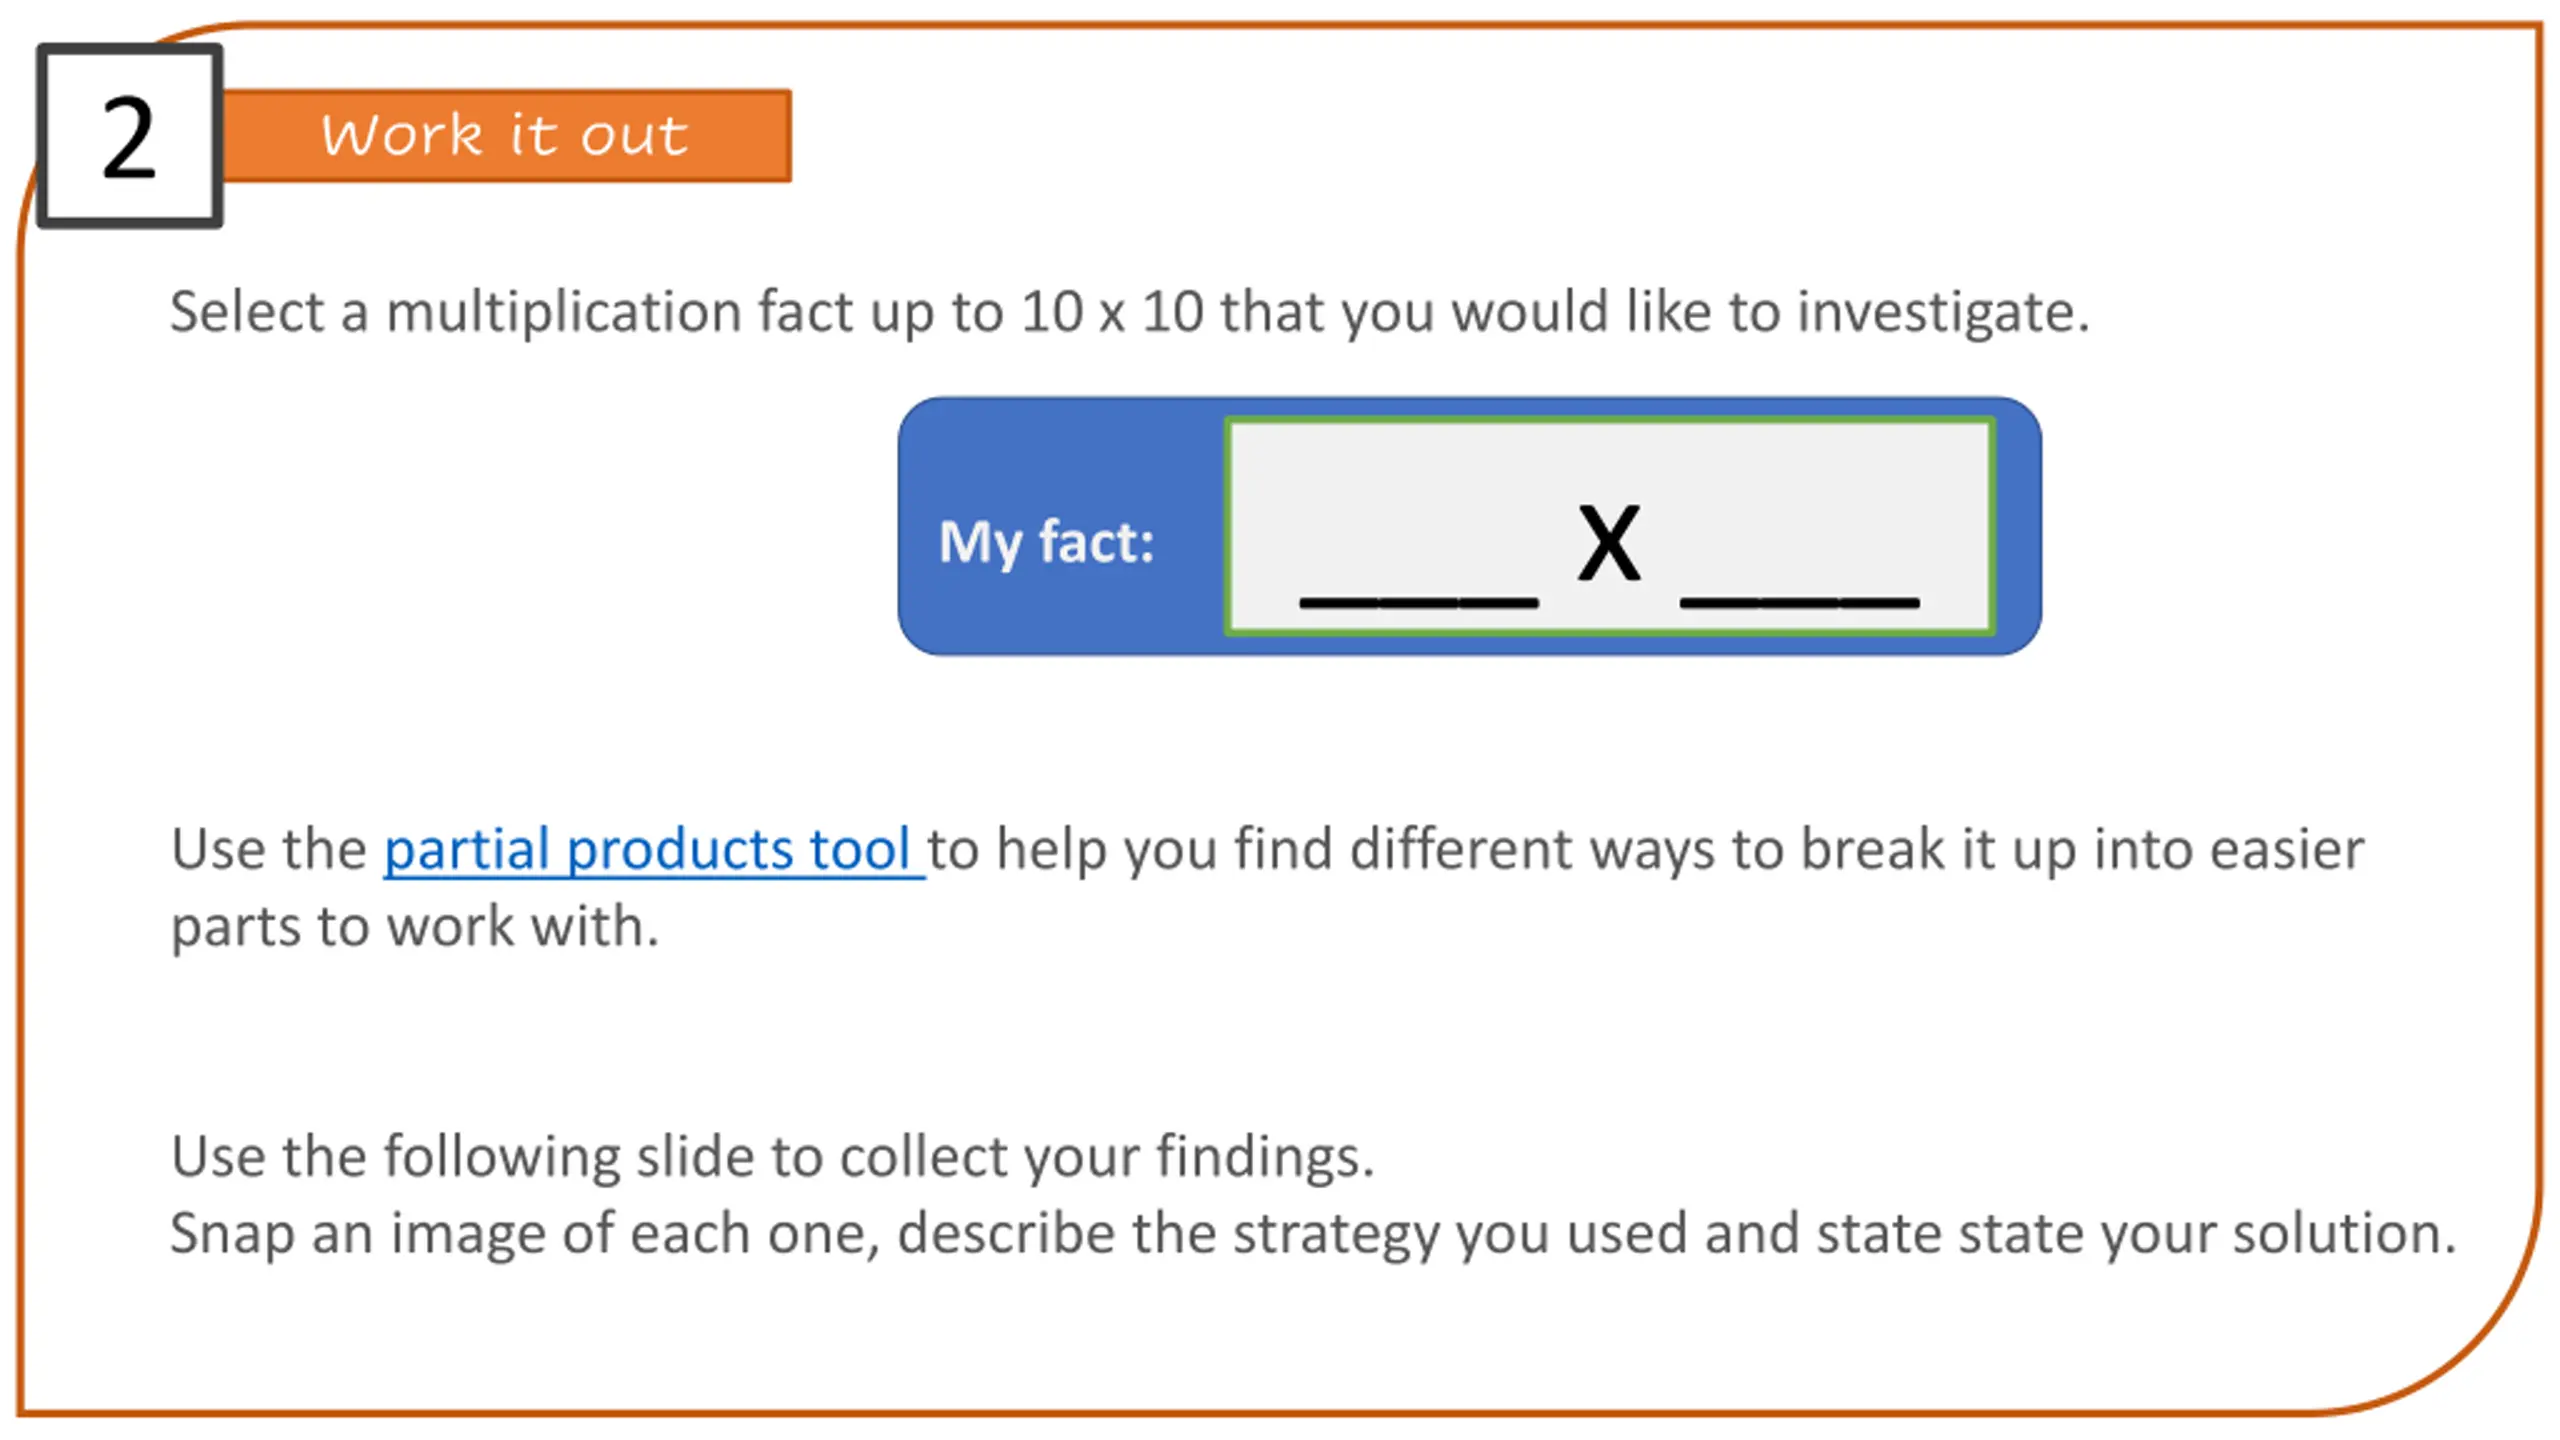Click the 'parts to work with.' text
Viewport: 2560px width, 1440px height.
coord(415,927)
